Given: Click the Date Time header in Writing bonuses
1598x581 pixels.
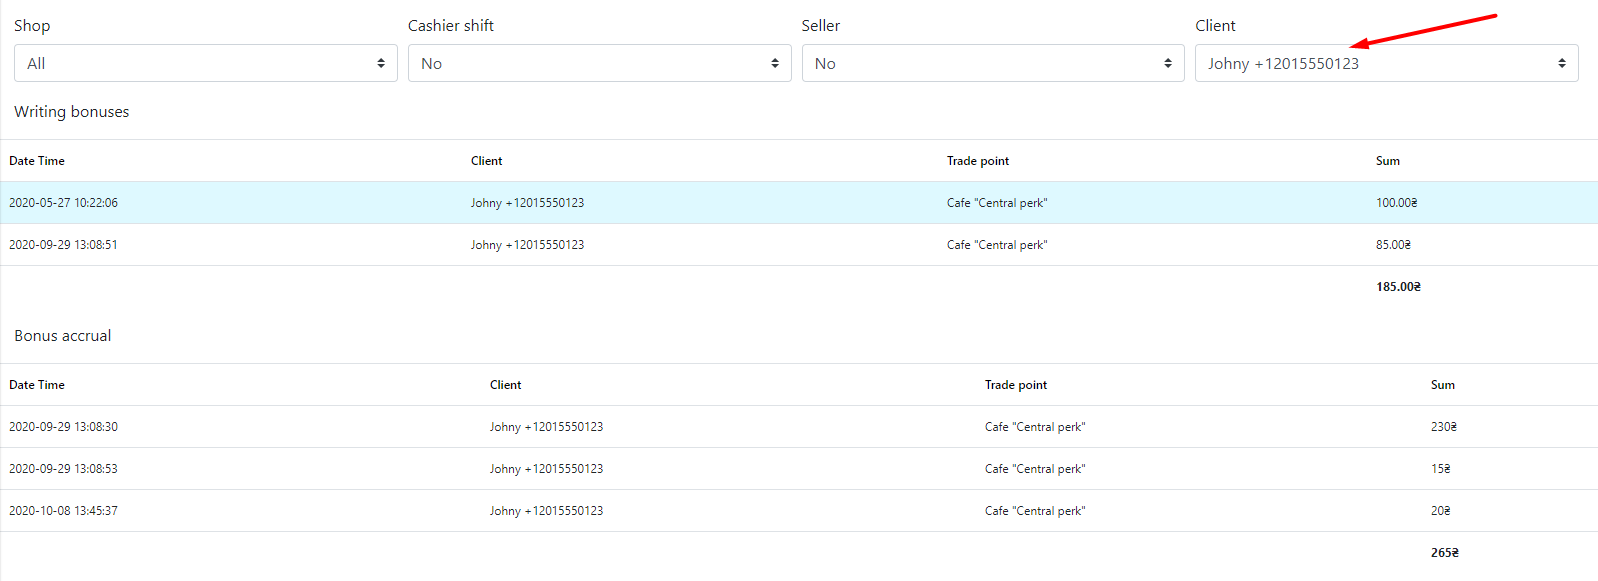Looking at the screenshot, I should pos(37,161).
